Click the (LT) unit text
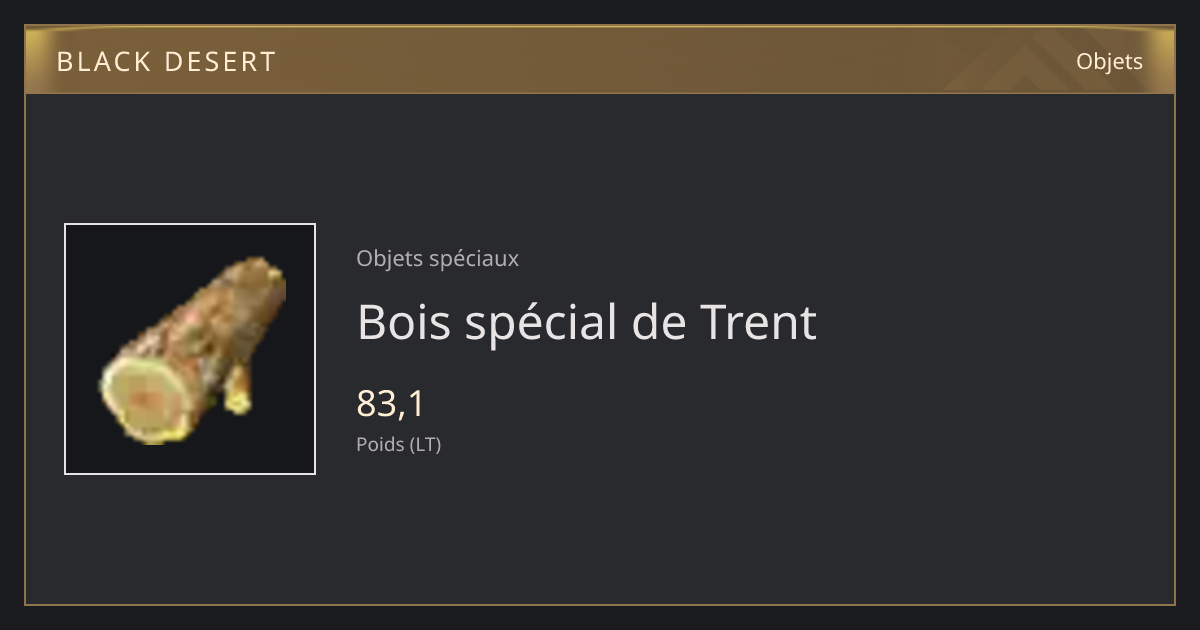Viewport: 1200px width, 630px height. click(425, 444)
